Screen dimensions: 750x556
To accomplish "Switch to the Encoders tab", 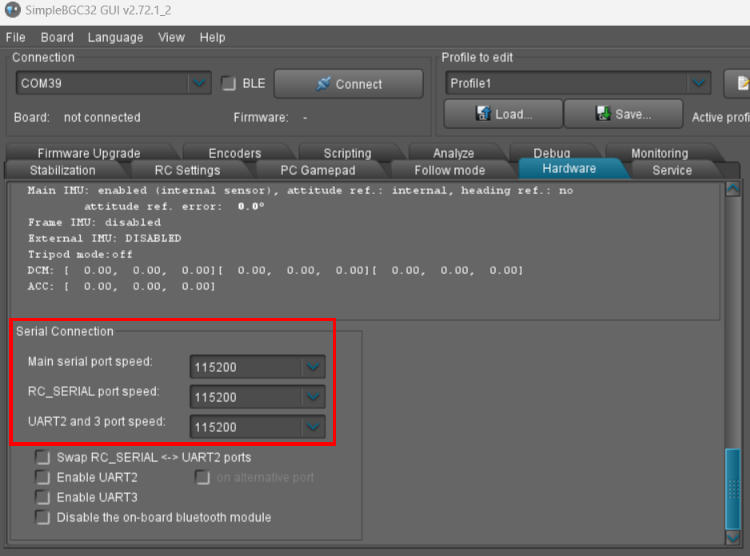I will pyautogui.click(x=235, y=153).
